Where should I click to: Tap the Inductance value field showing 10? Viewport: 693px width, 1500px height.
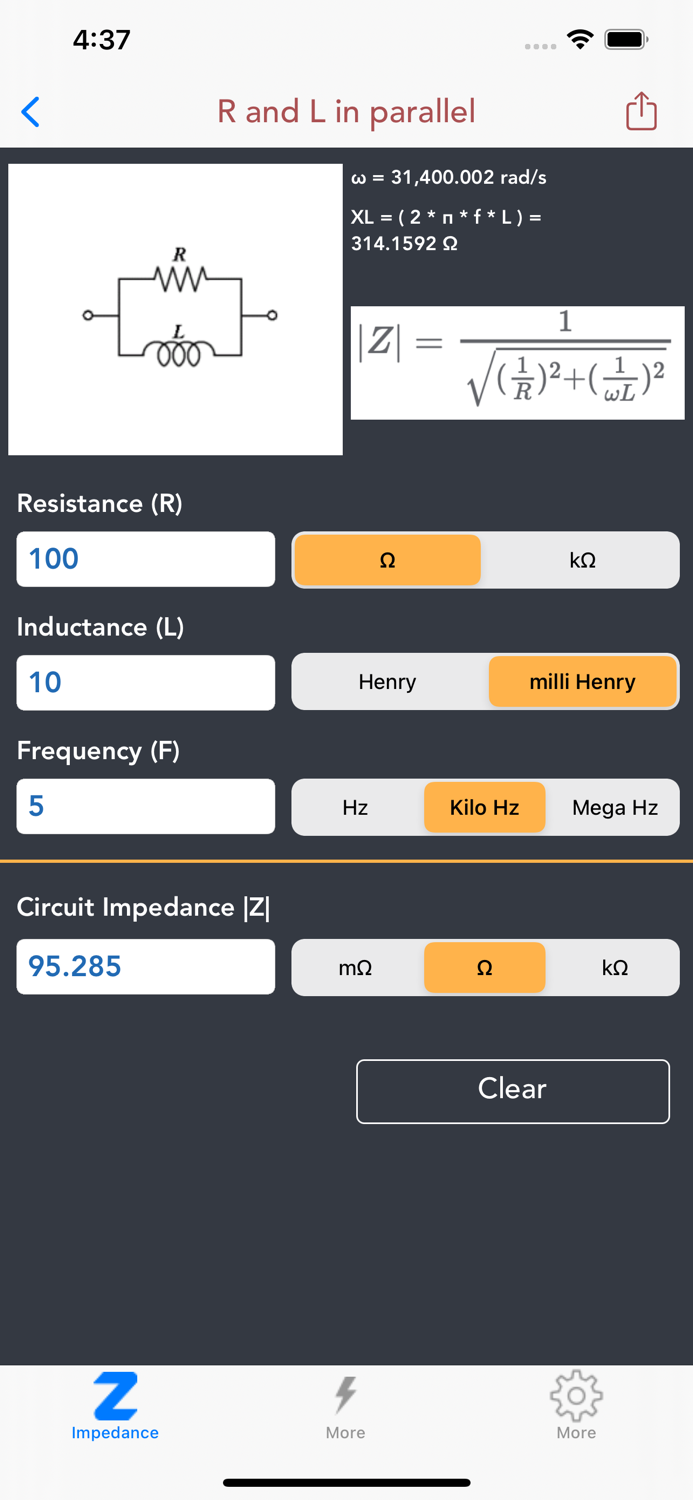(x=145, y=682)
